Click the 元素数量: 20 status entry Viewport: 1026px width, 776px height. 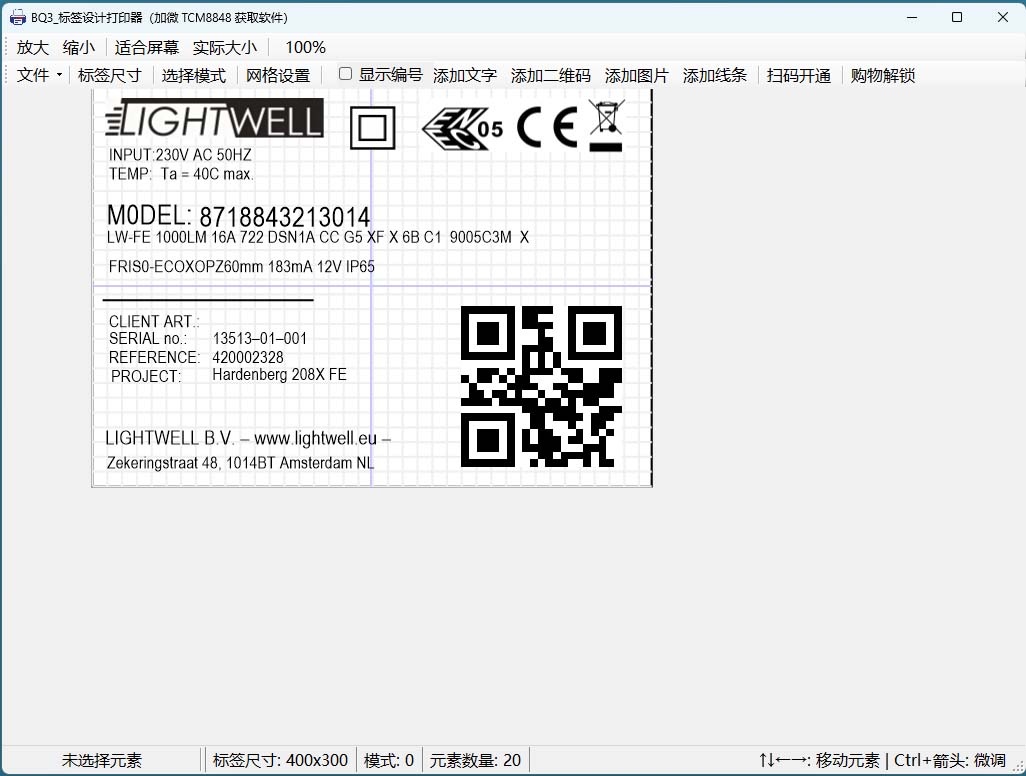pos(475,760)
